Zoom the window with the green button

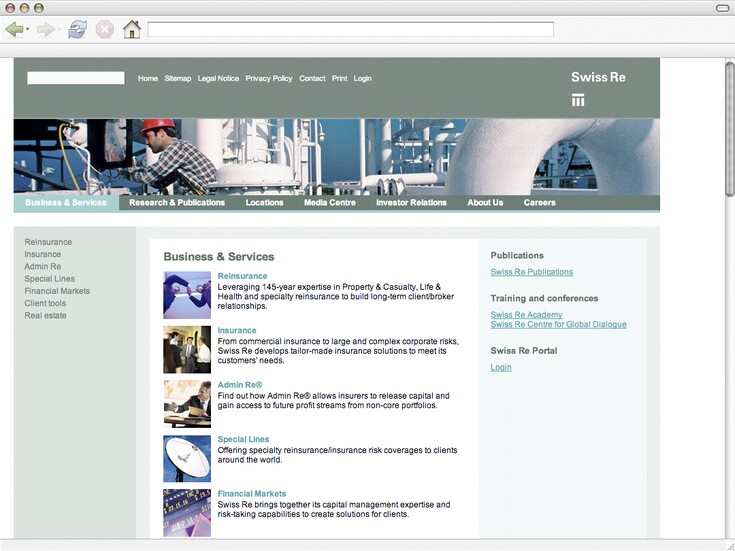pos(39,8)
